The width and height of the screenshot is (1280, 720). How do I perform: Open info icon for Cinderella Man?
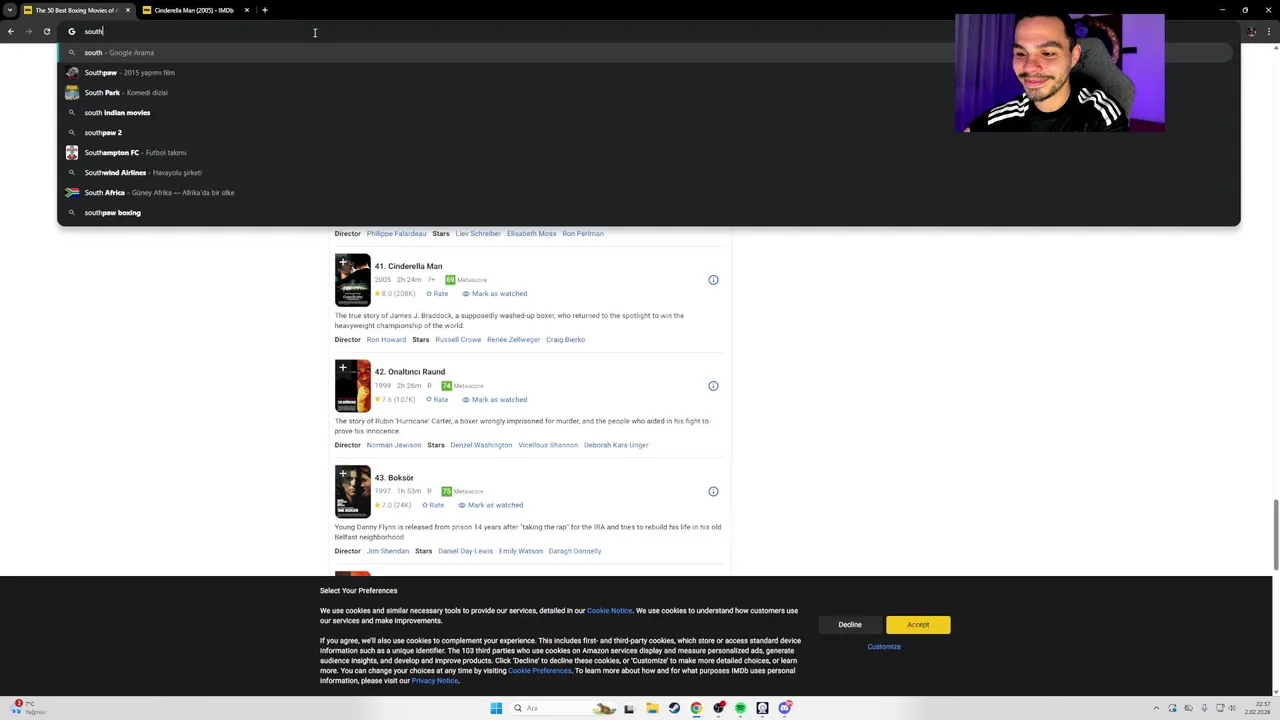[x=713, y=280]
